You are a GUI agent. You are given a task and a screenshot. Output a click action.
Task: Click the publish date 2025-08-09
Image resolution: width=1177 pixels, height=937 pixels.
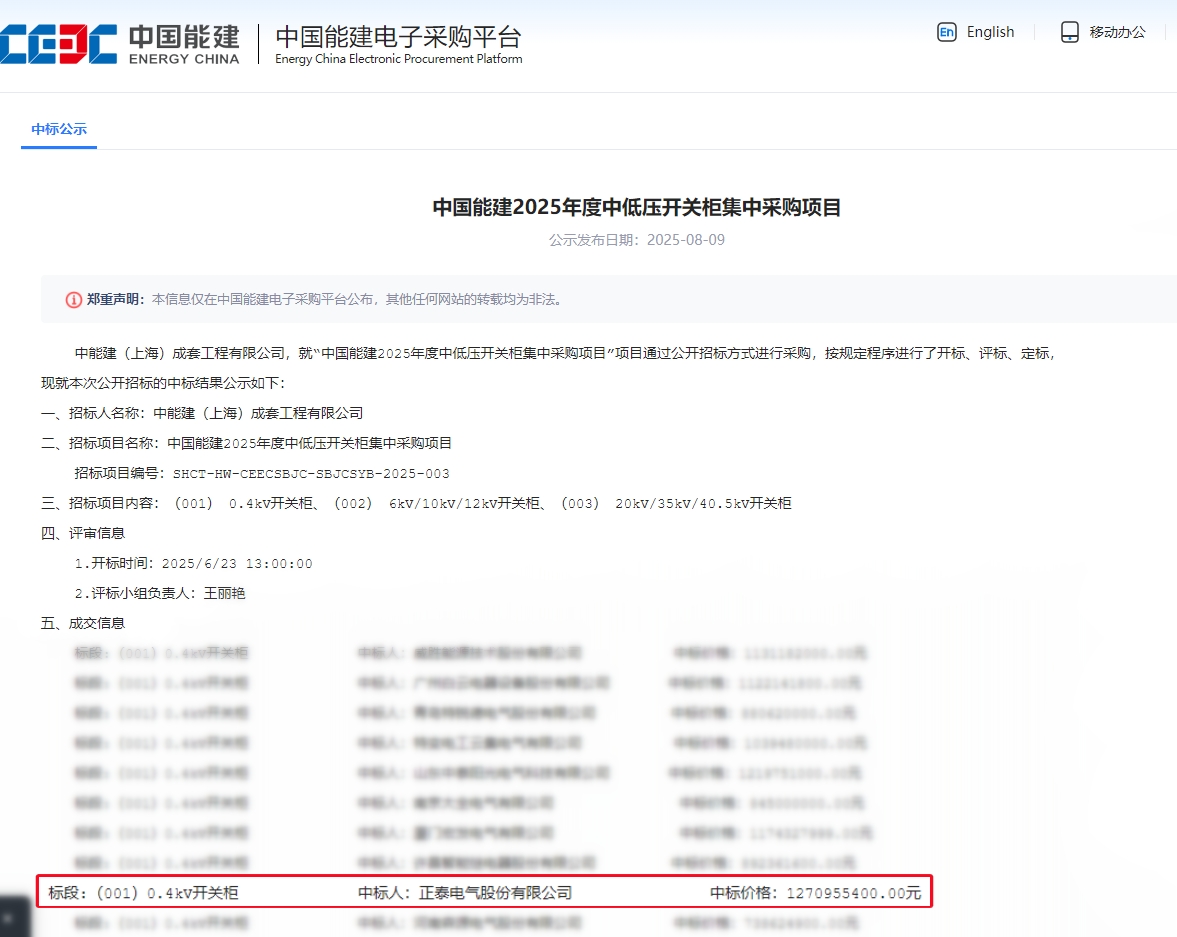point(685,240)
